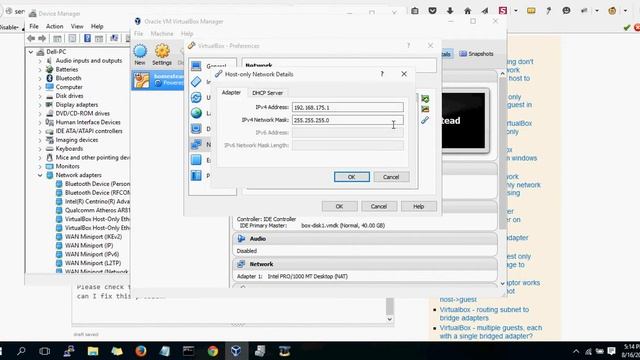Open Device Manager View menu

77,26
